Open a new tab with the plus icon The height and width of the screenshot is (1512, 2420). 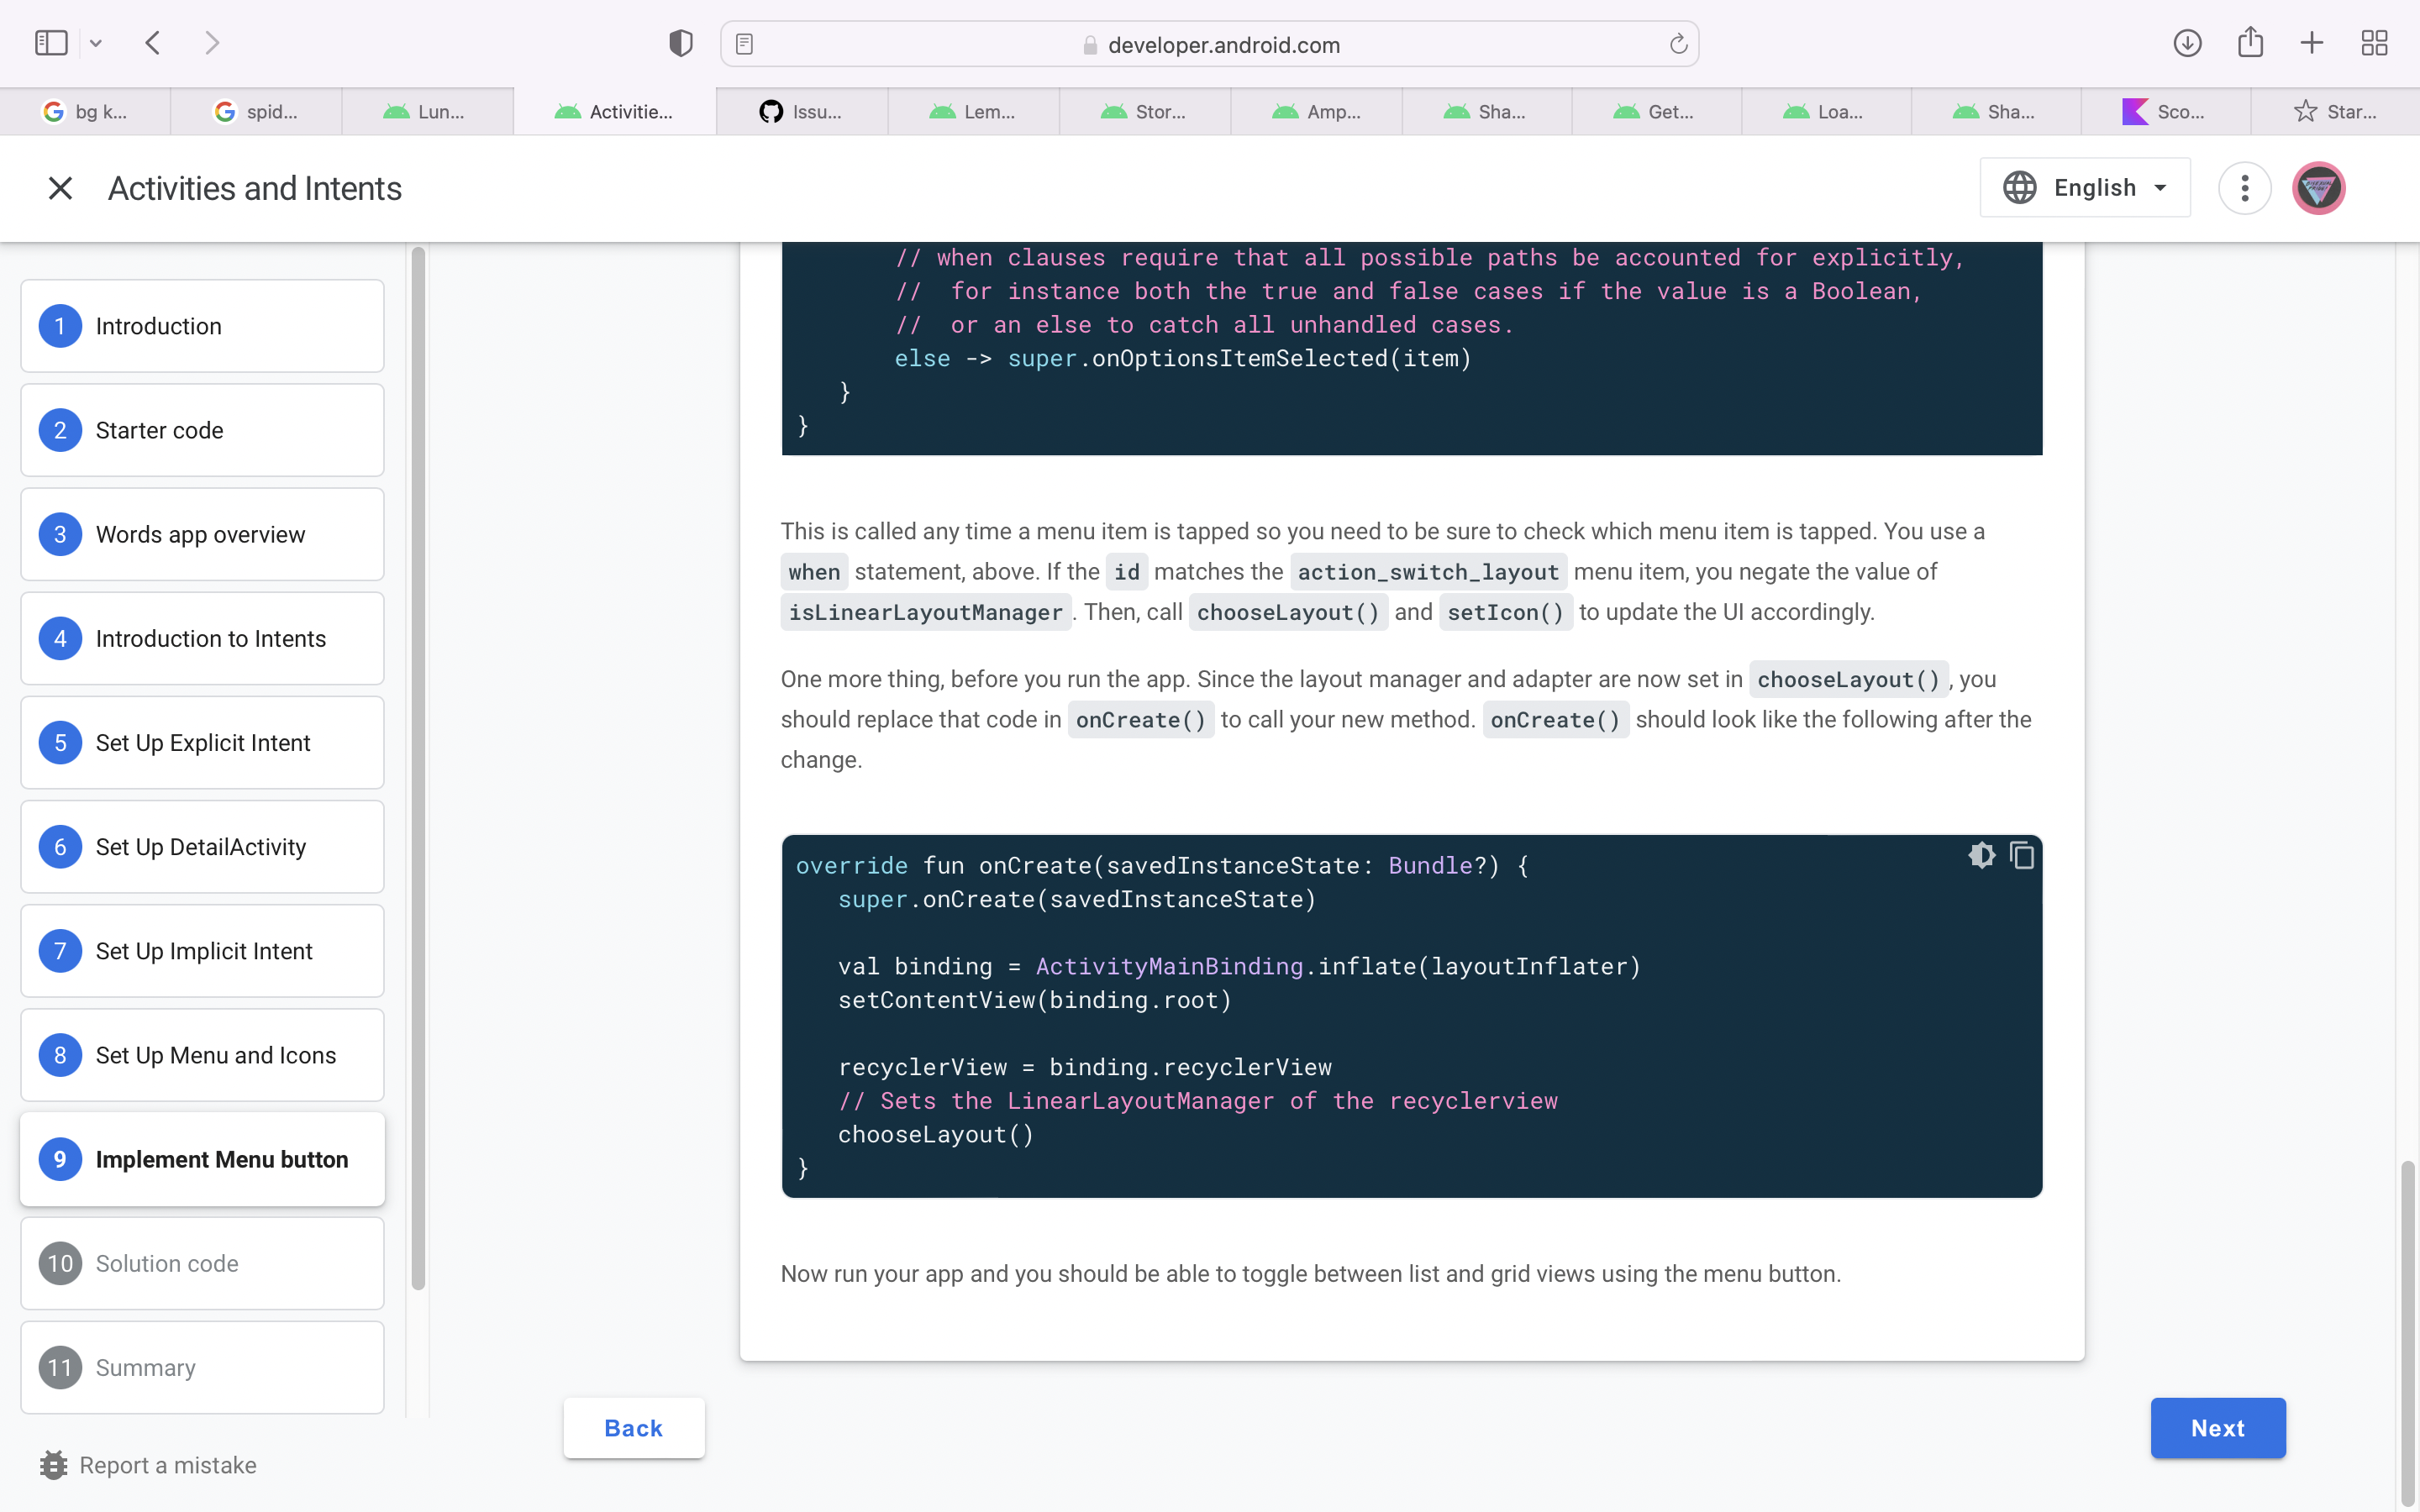pyautogui.click(x=2311, y=42)
